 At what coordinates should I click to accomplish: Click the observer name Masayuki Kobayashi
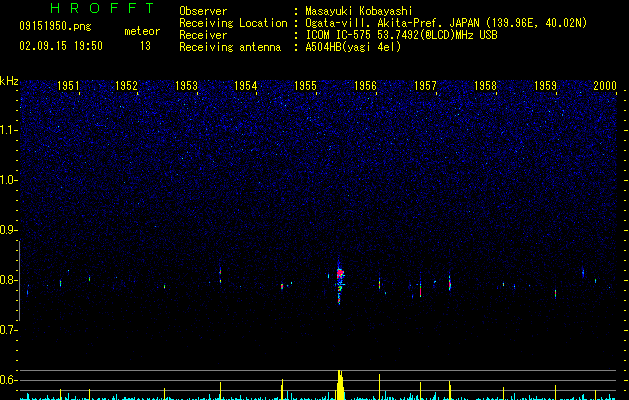[x=359, y=11]
